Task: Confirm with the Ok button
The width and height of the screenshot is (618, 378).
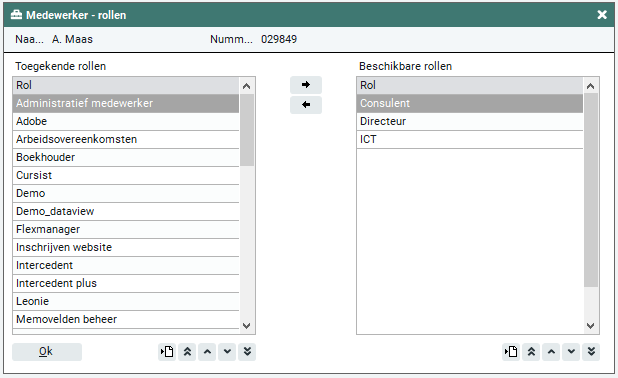Action: coord(47,352)
